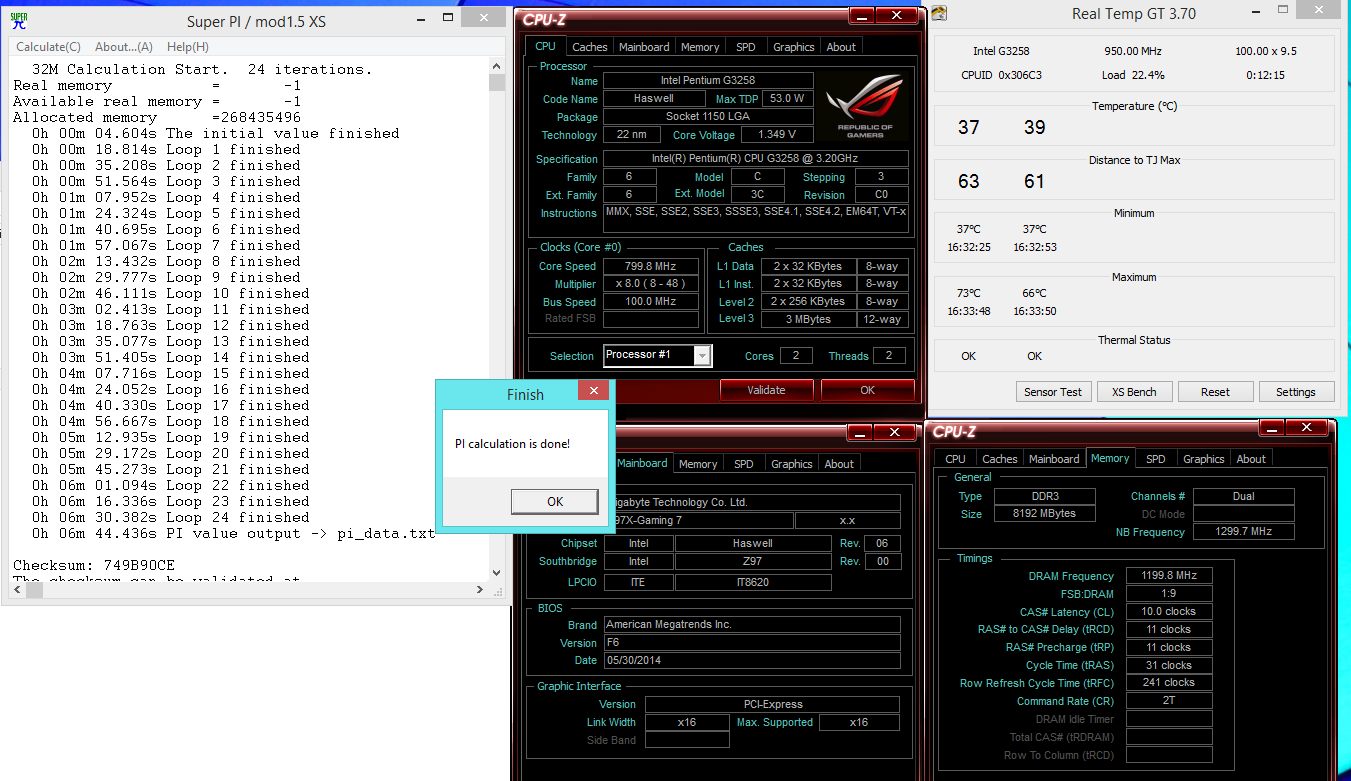Image resolution: width=1351 pixels, height=781 pixels.
Task: Open the About...(A) menu in Super PI
Action: tap(124, 47)
